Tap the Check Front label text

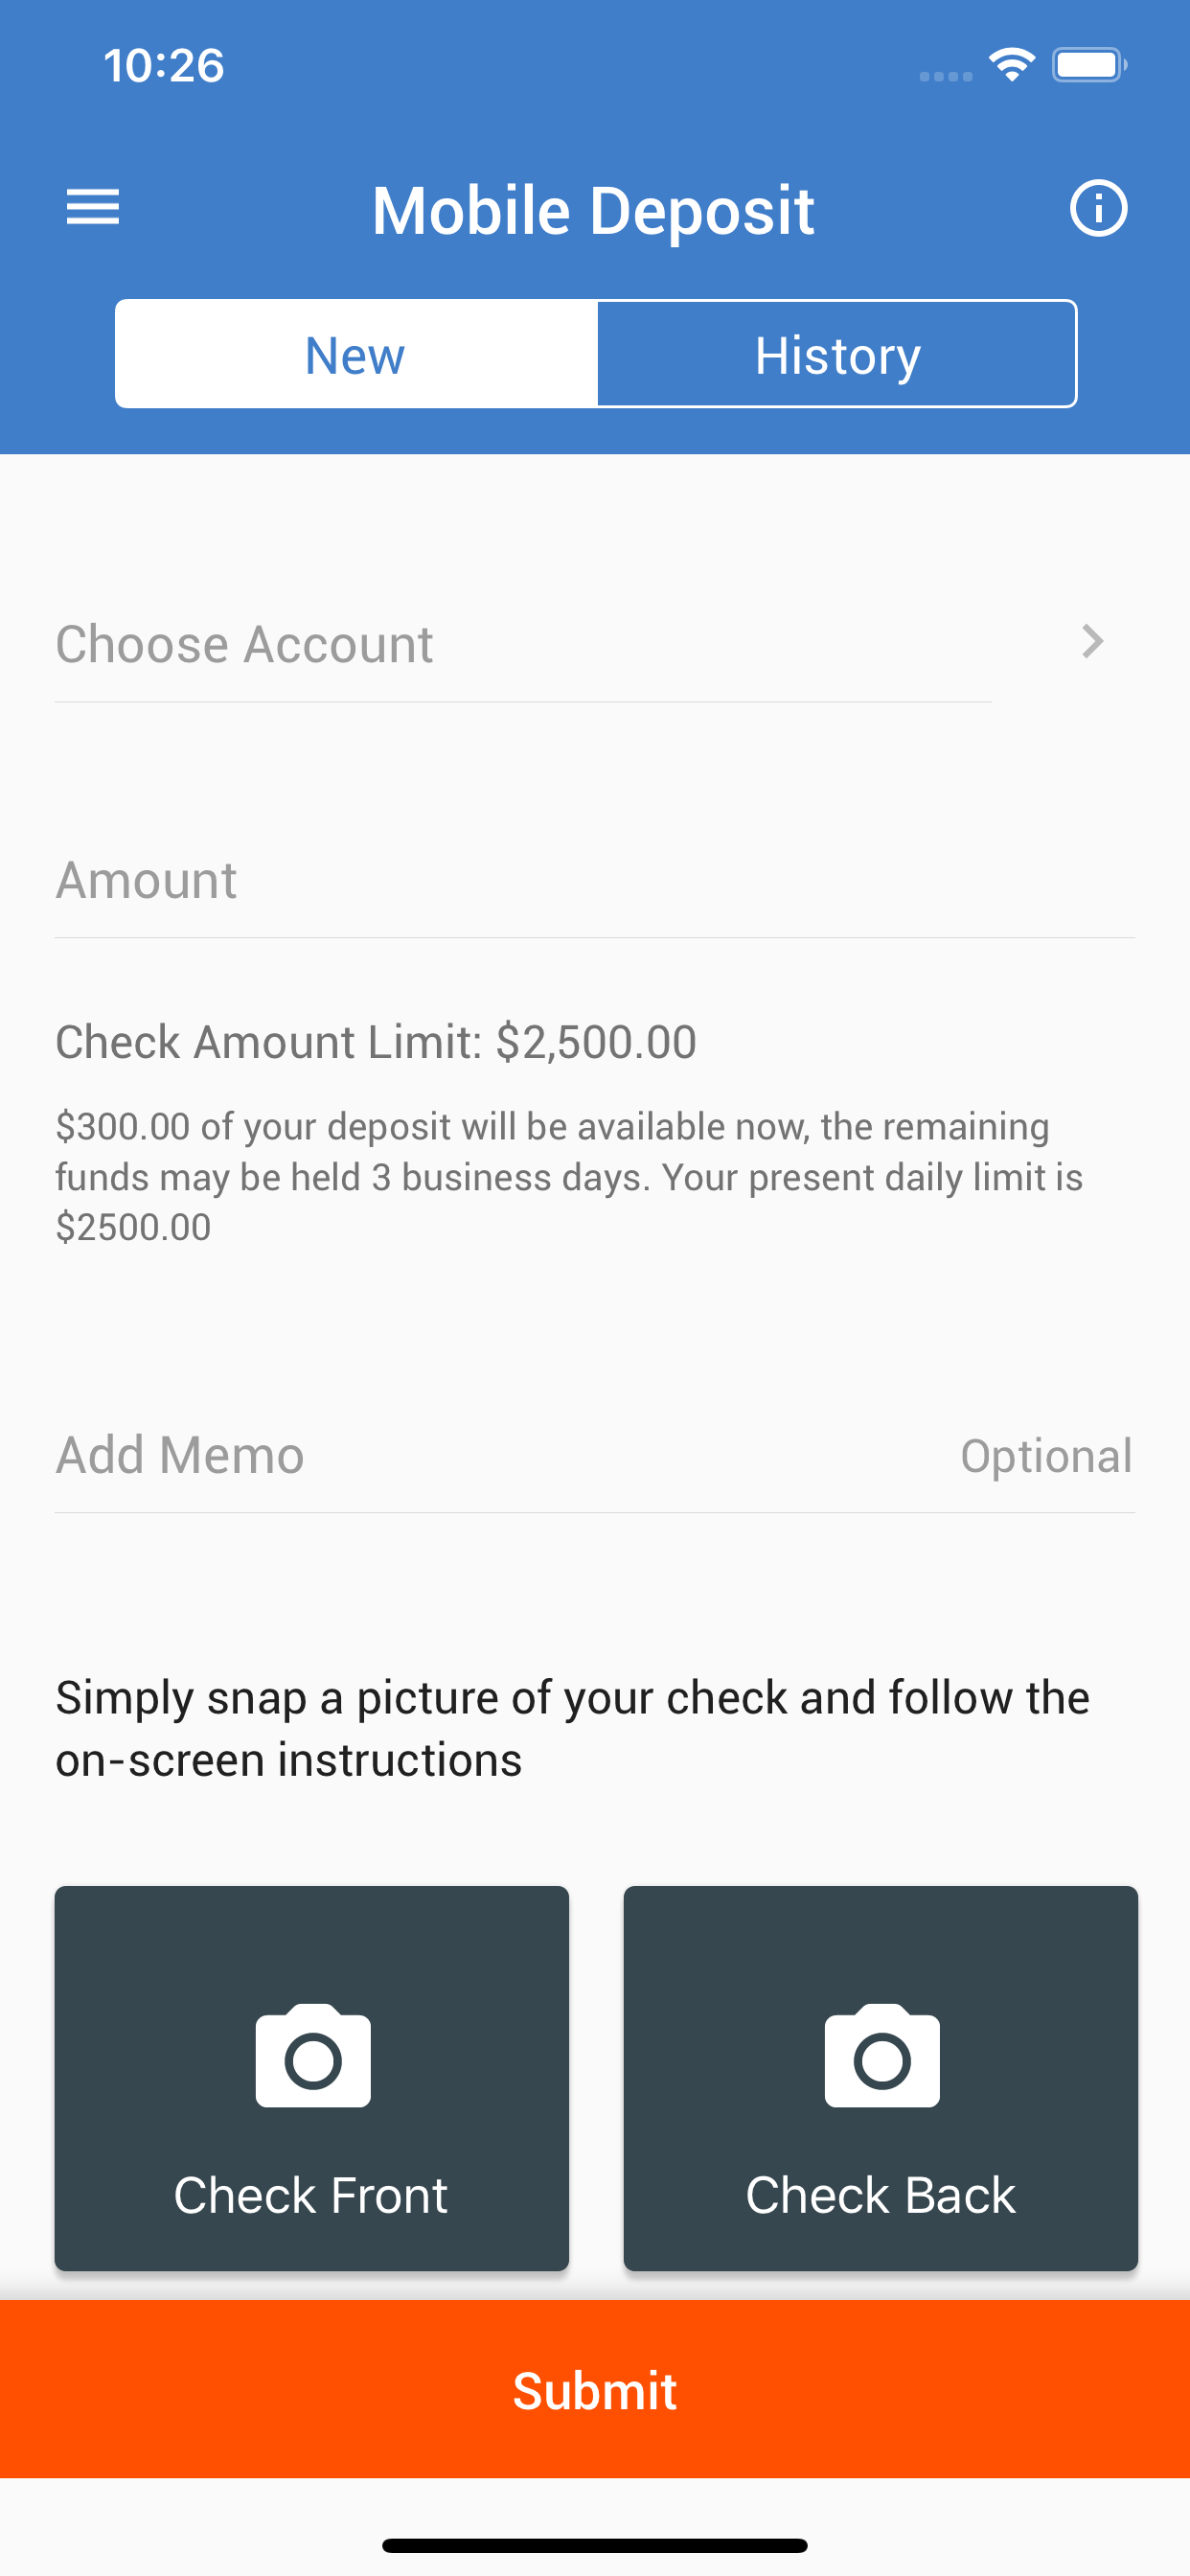pyautogui.click(x=311, y=2195)
